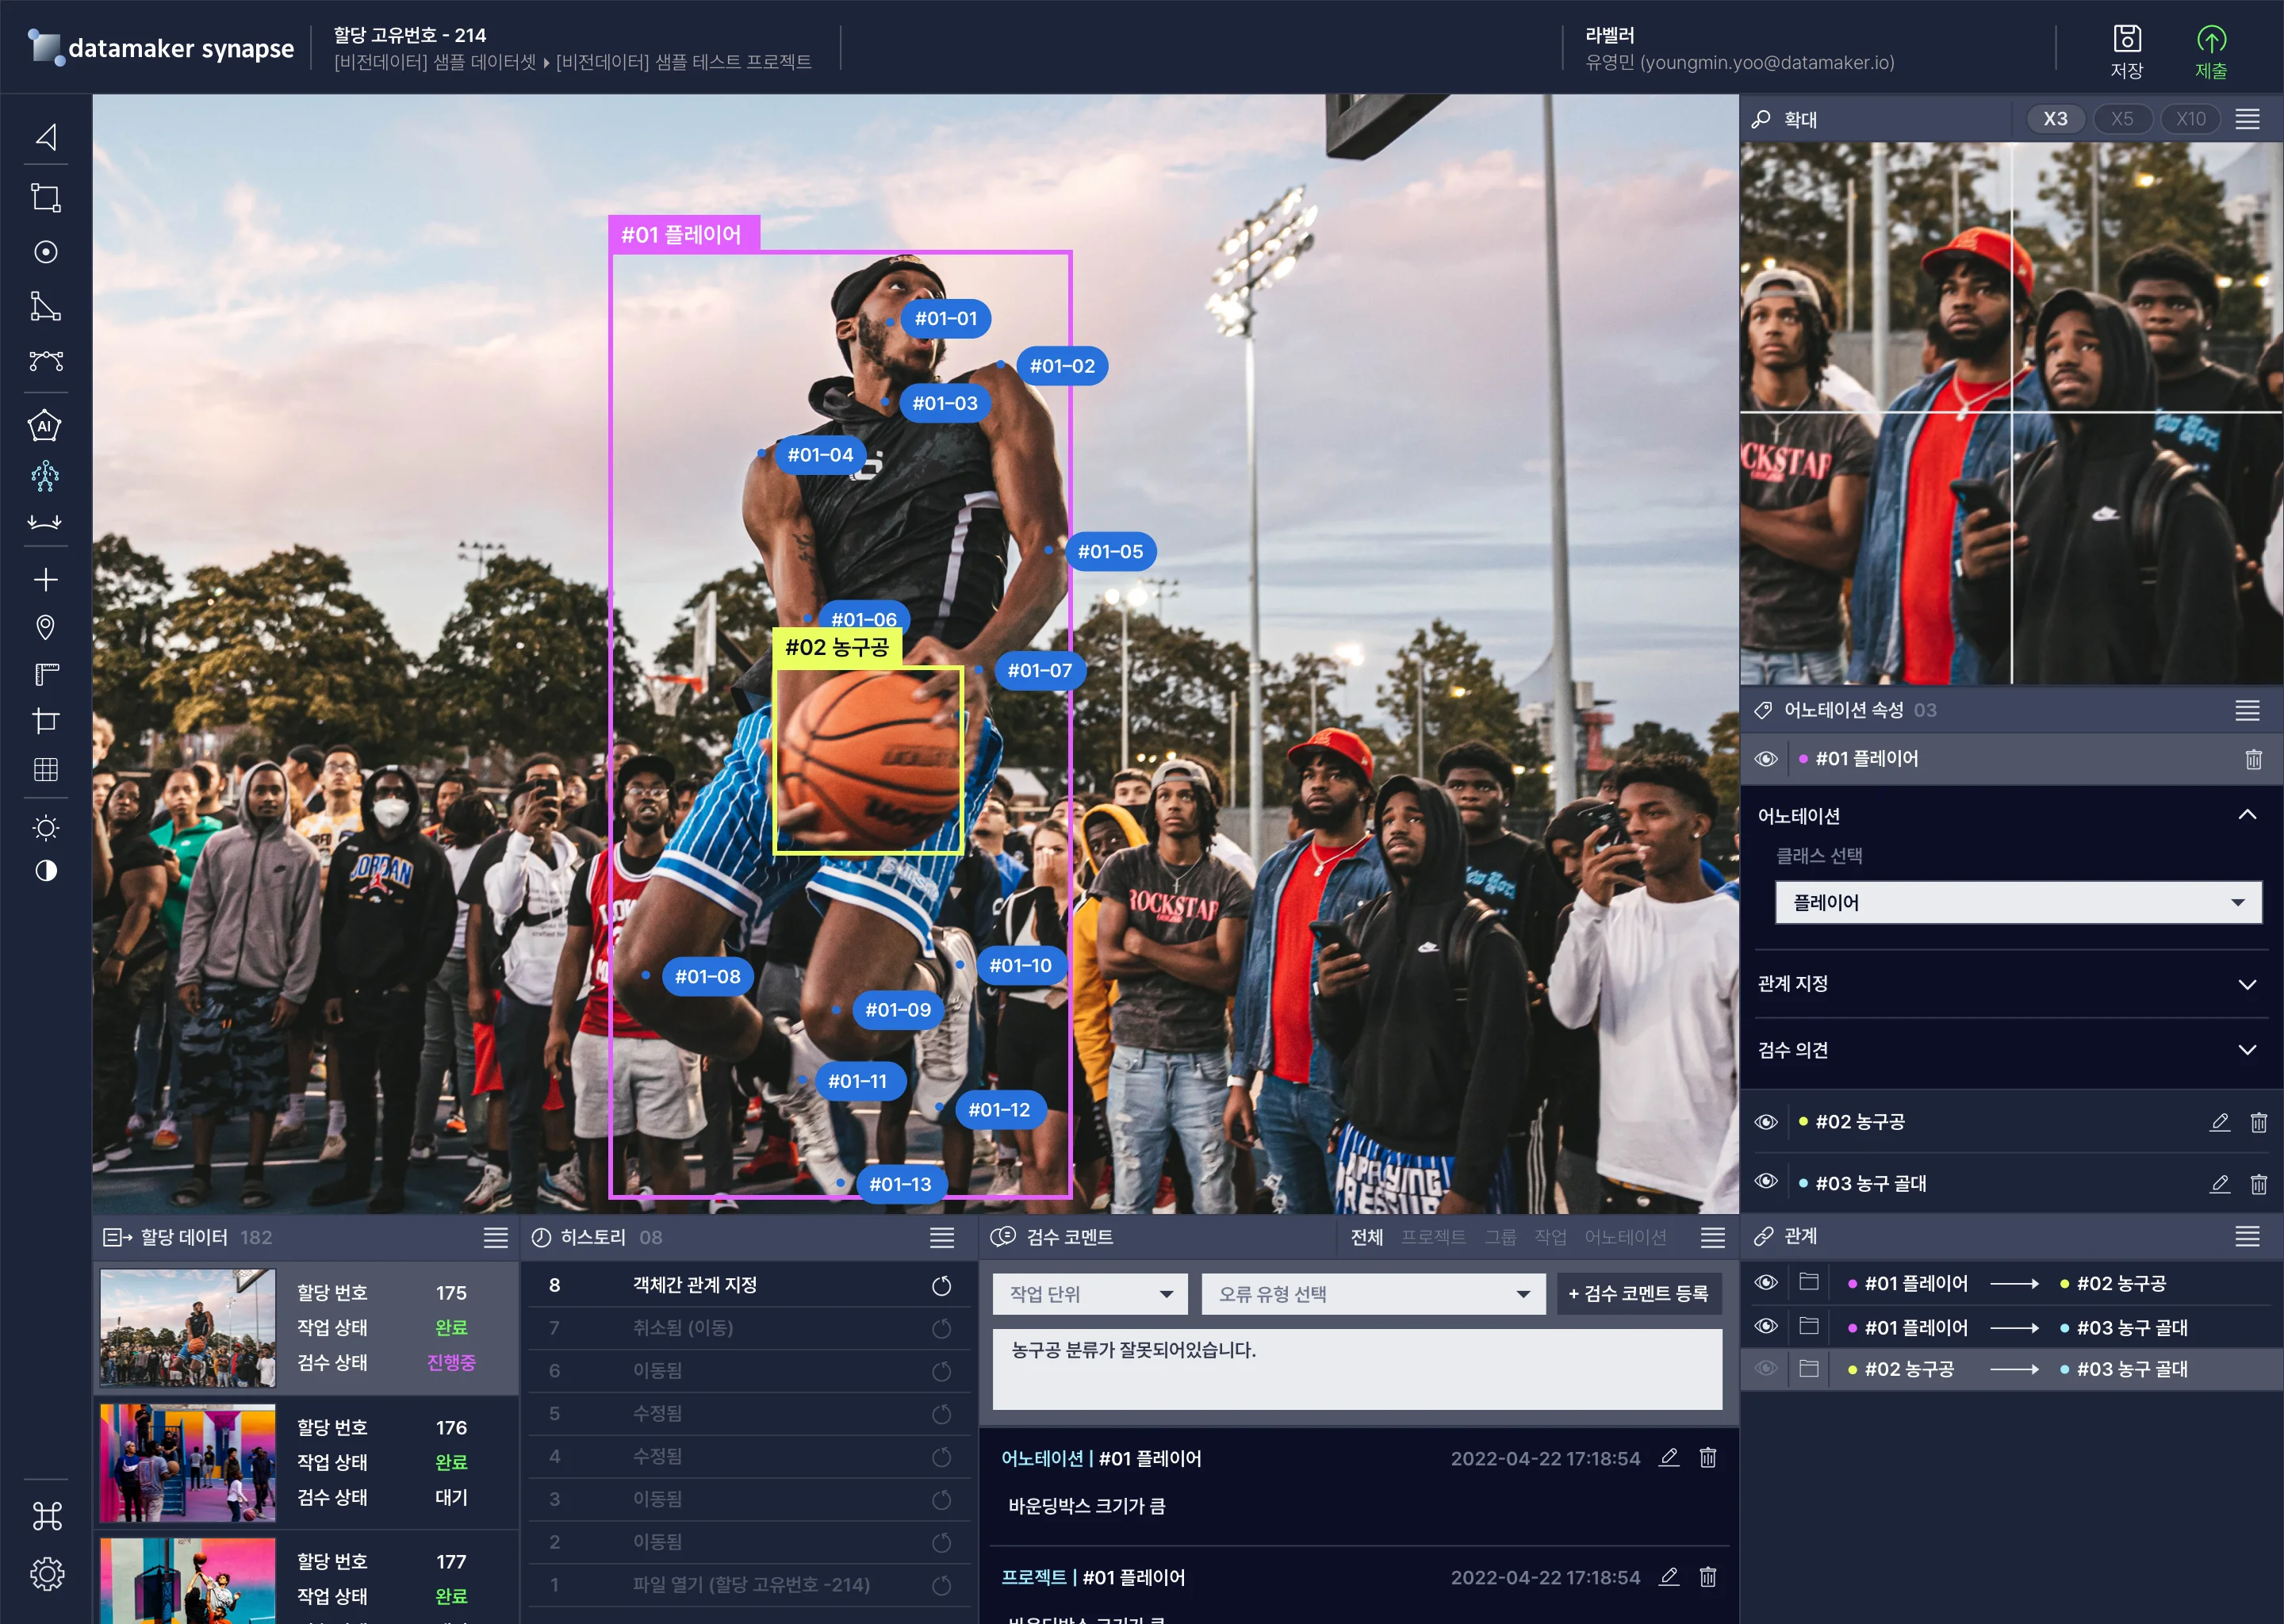The image size is (2284, 1624).
Task: Select the X5 magnification option
Action: point(2122,119)
